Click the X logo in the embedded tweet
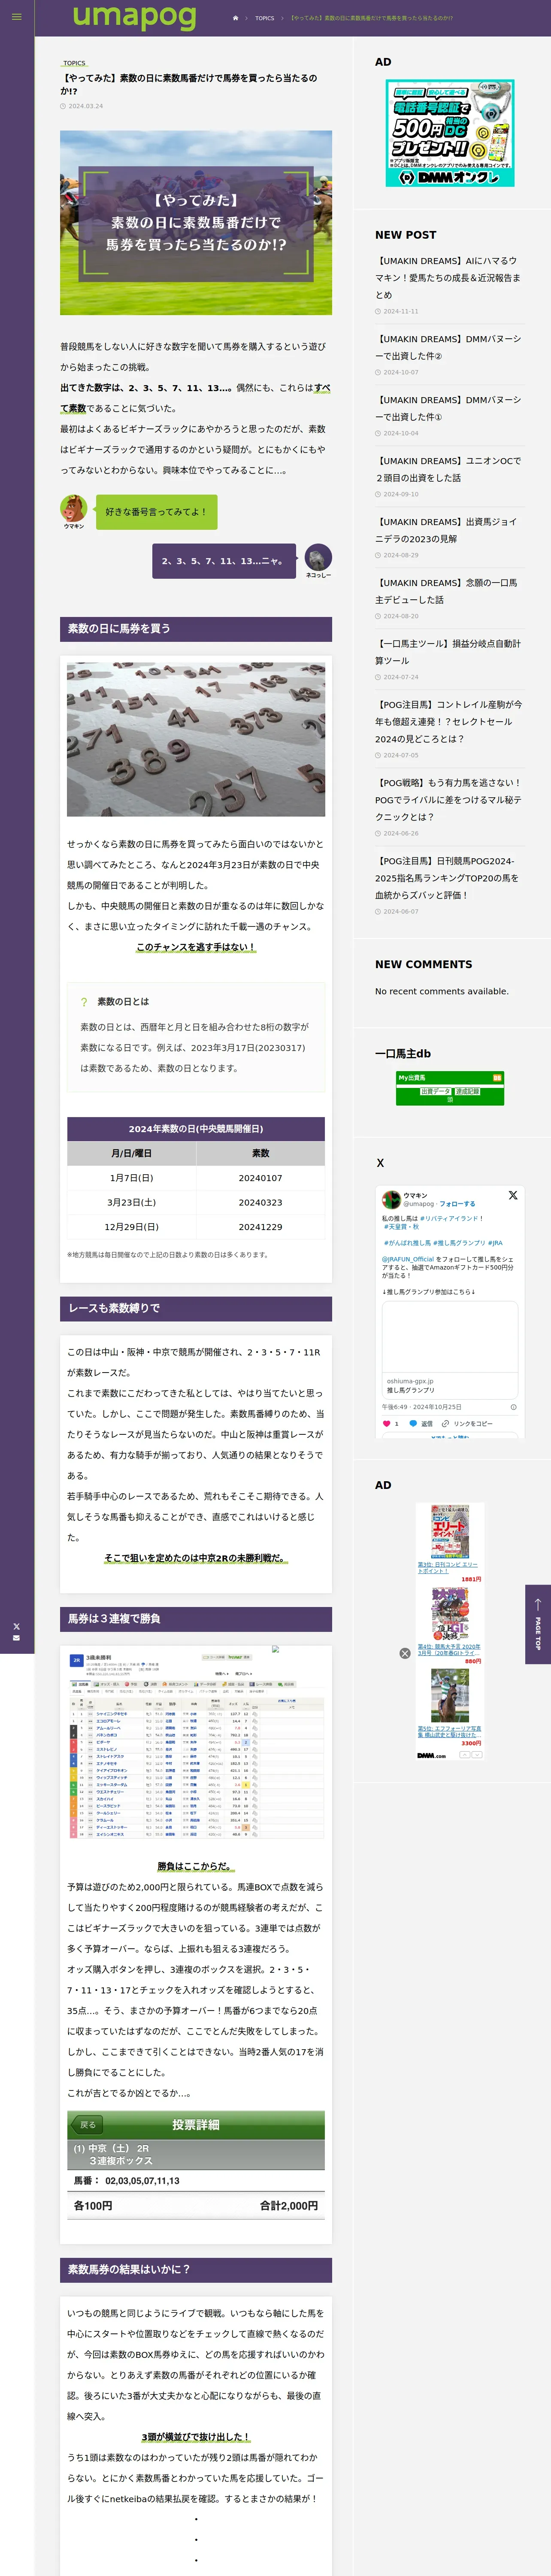This screenshot has height=2576, width=551. tap(513, 1195)
